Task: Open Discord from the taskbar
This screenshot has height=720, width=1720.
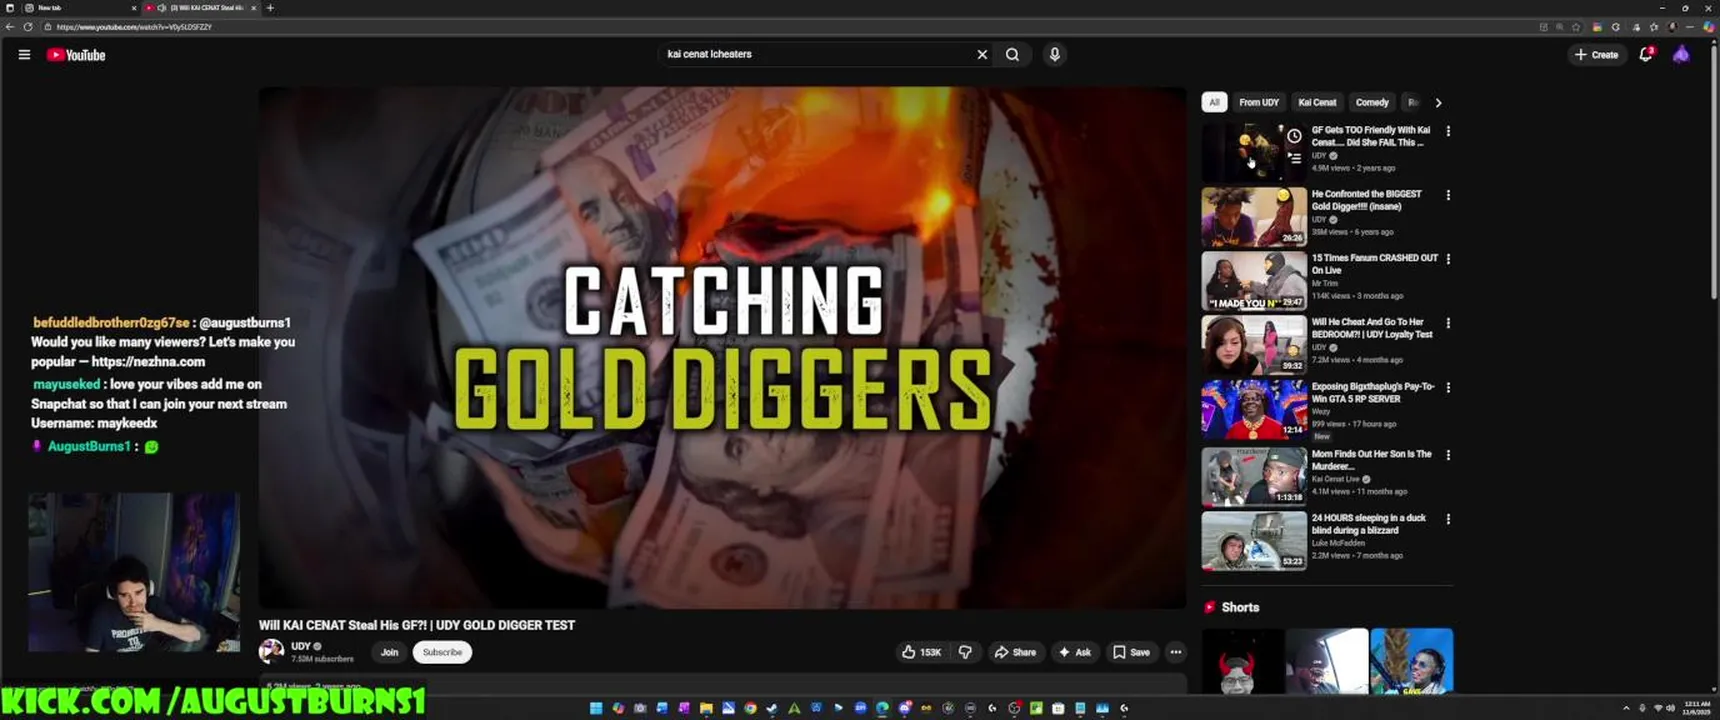Action: (x=905, y=708)
